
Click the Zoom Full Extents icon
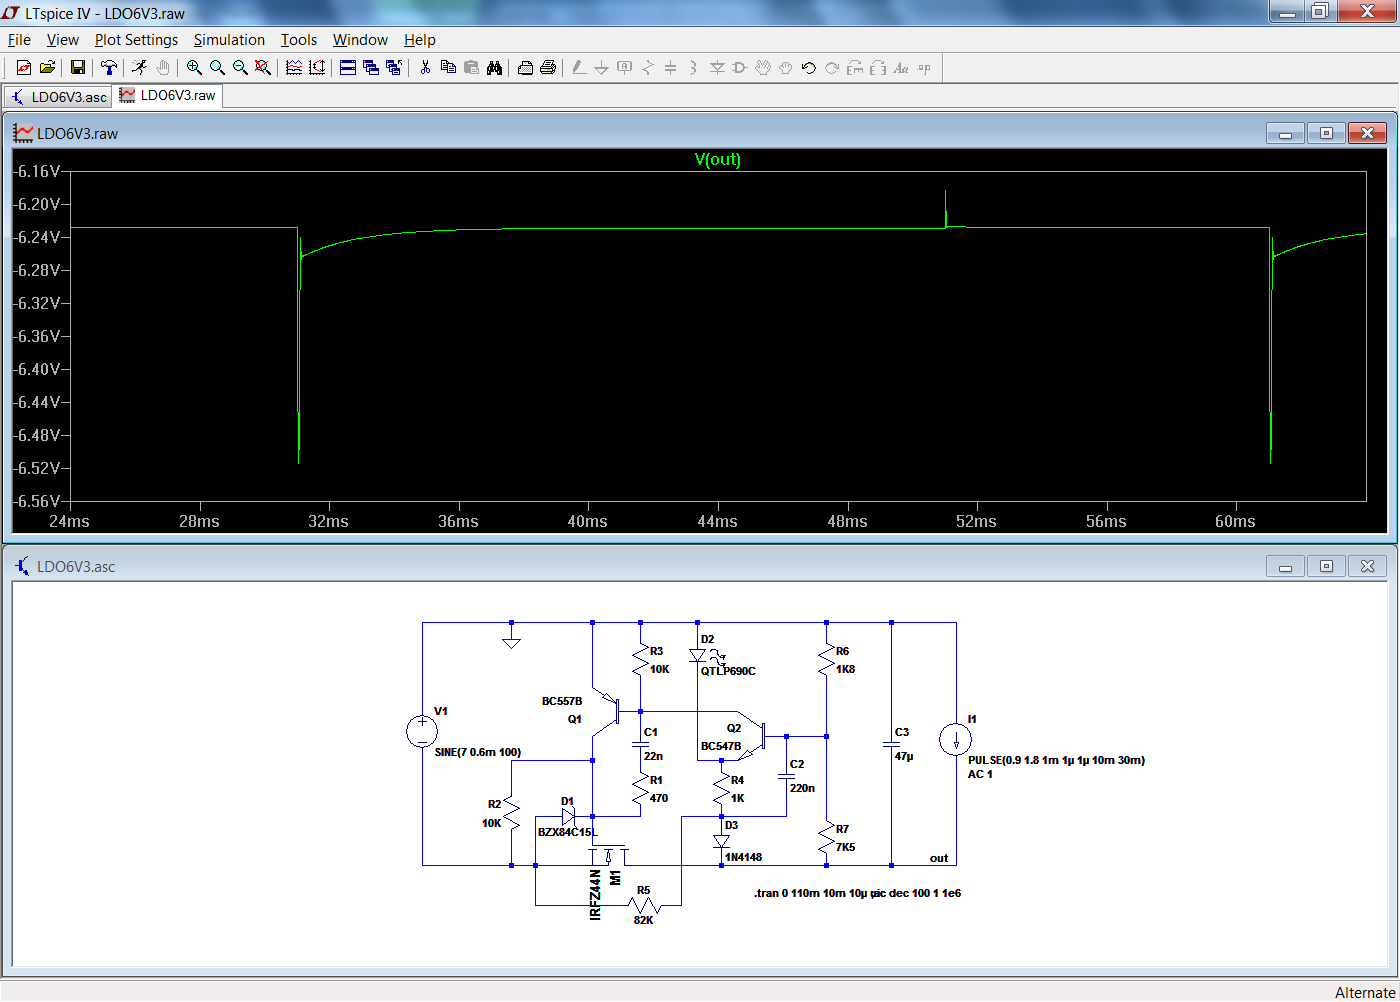point(263,68)
